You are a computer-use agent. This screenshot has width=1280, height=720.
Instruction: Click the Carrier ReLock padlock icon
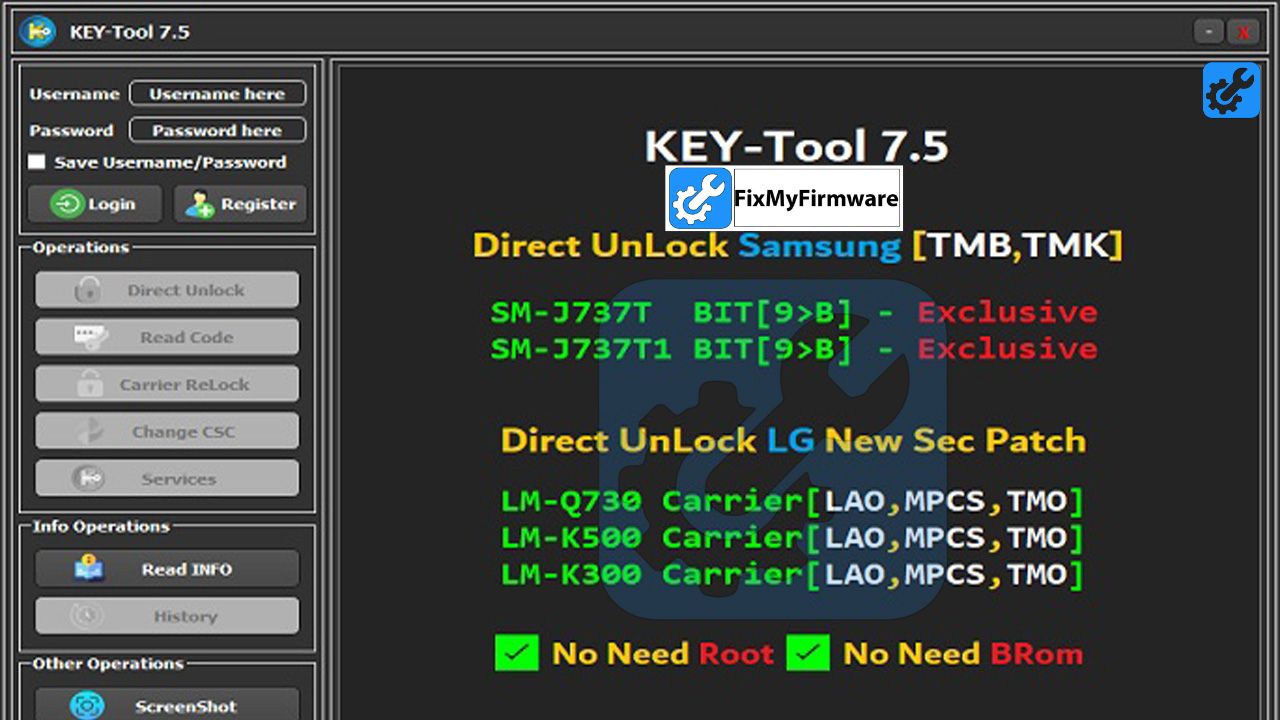point(90,384)
